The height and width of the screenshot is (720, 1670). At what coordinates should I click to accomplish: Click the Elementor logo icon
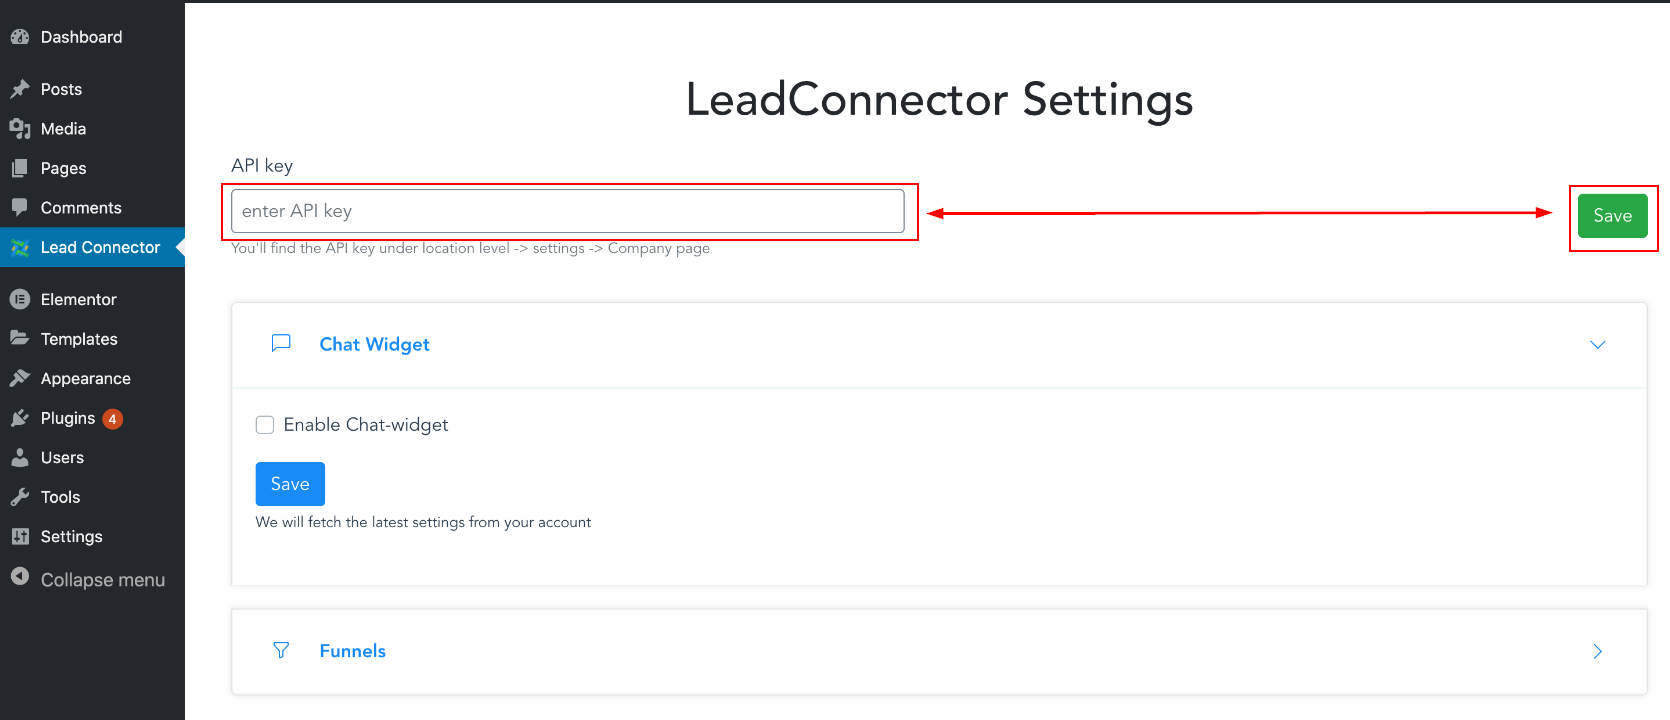click(20, 299)
